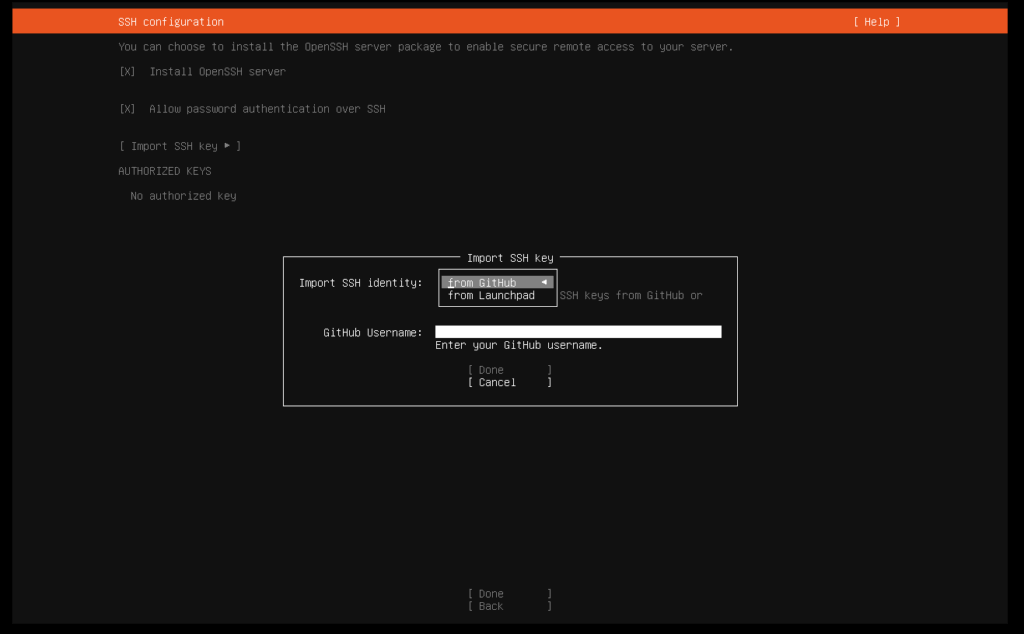This screenshot has width=1024, height=634.
Task: Select the 'No authorized key' entry
Action: (x=183, y=196)
